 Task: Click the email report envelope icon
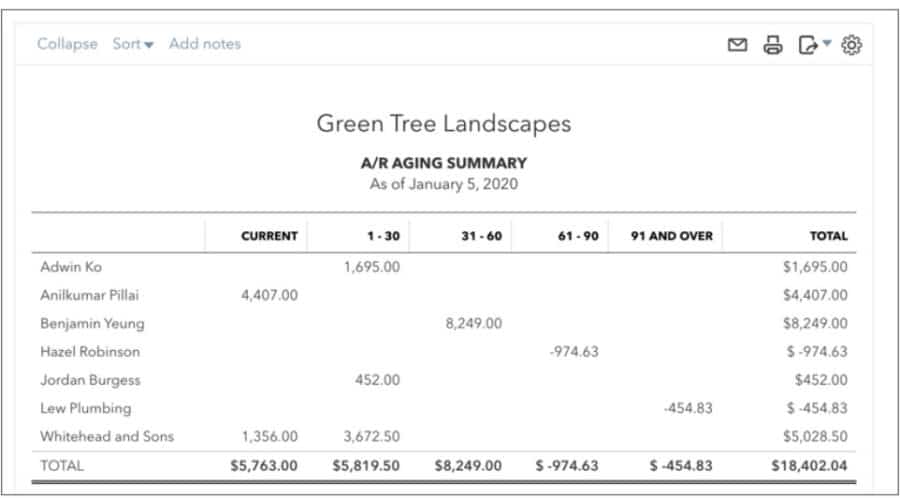click(x=737, y=45)
